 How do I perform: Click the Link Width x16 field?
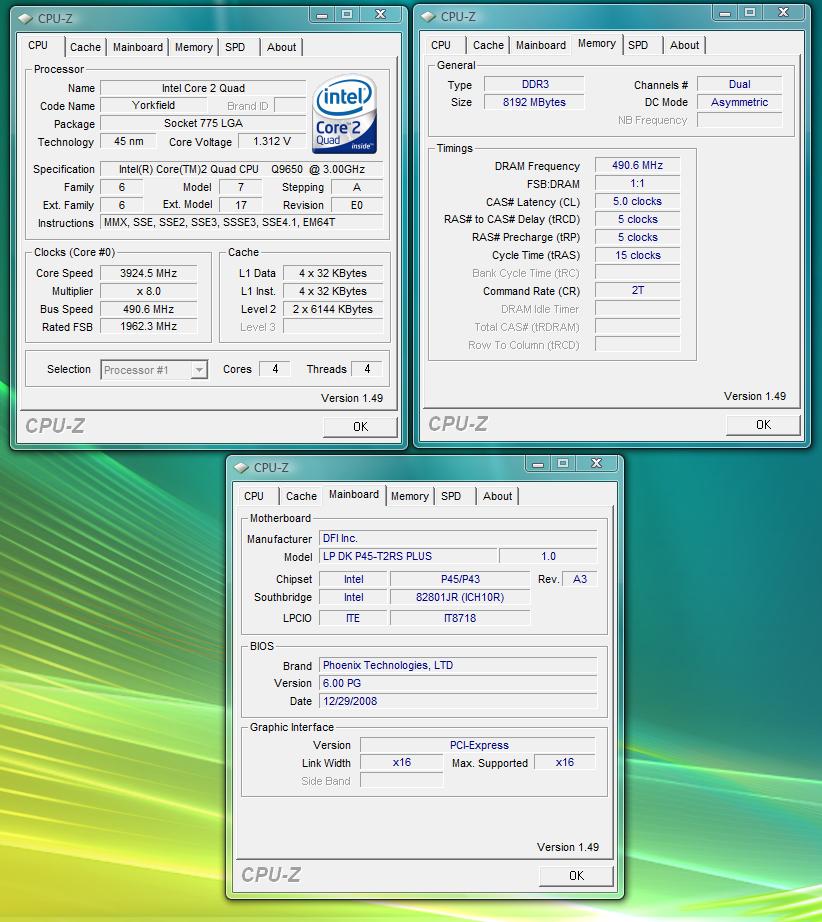coord(402,763)
